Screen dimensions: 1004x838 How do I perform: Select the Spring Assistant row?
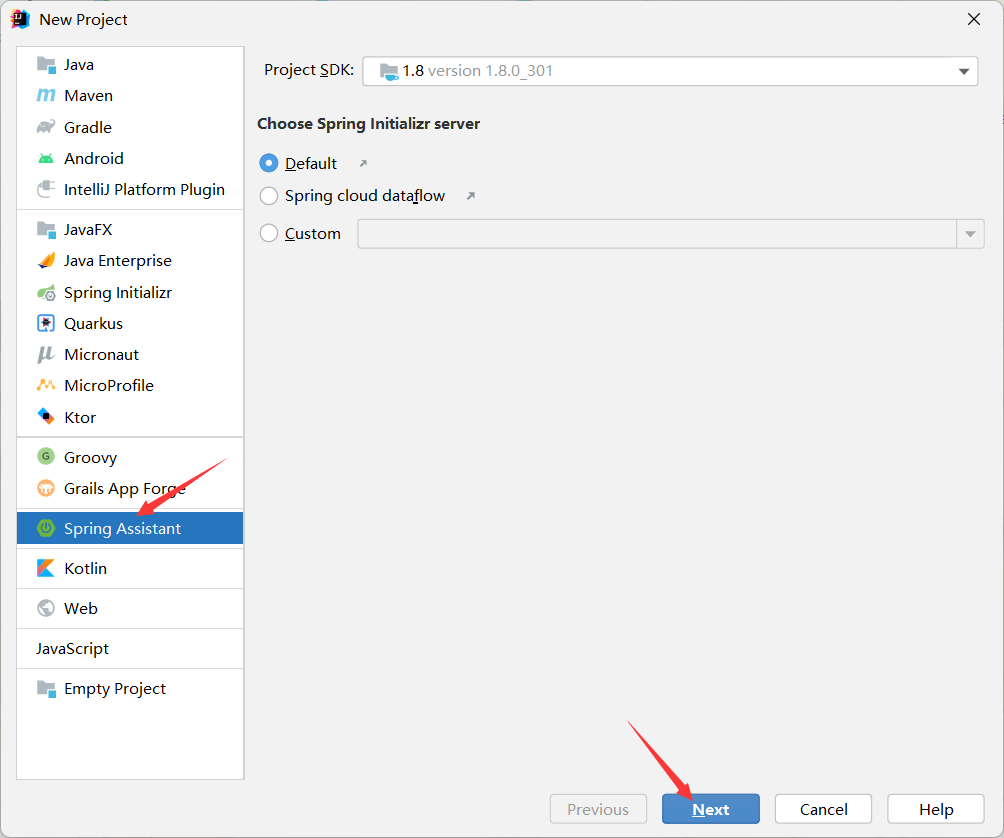[130, 528]
